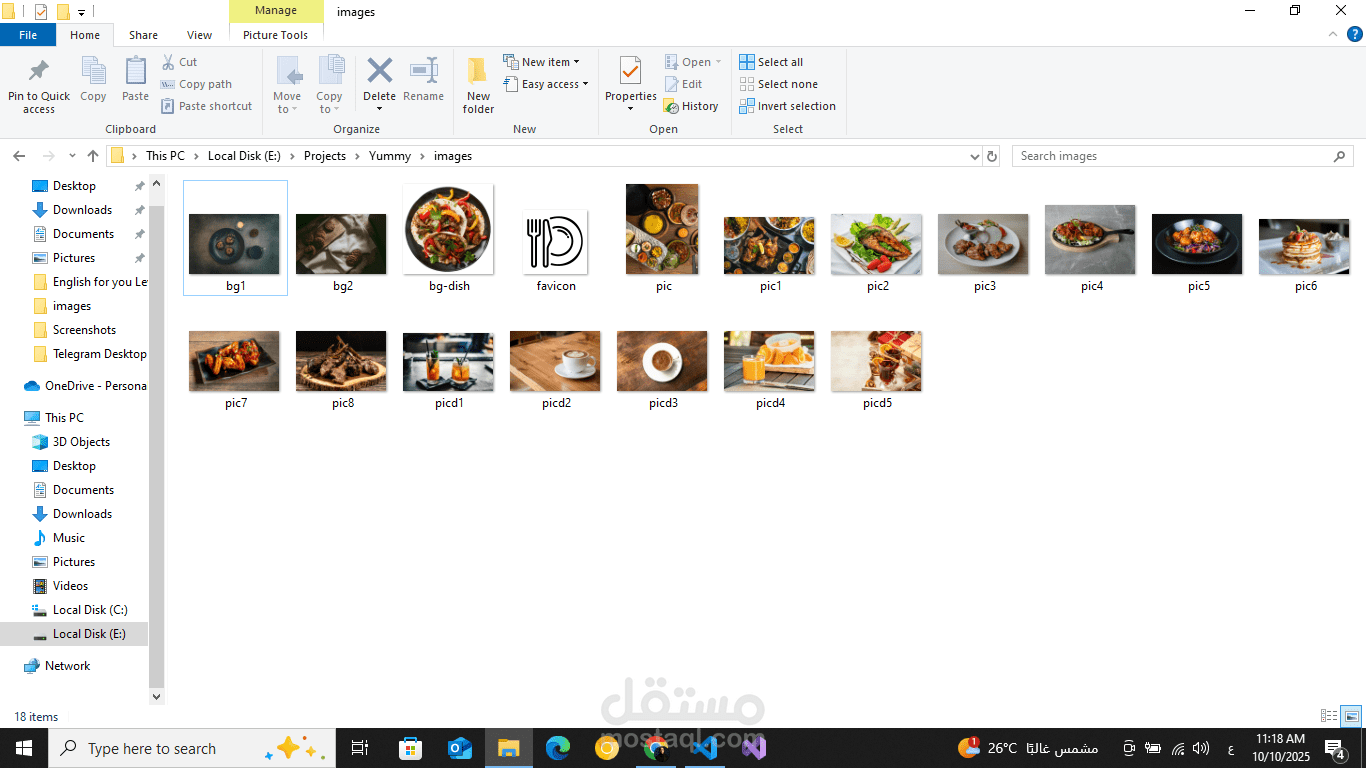1366x768 pixels.
Task: Click the Up one level arrow
Action: click(x=93, y=156)
